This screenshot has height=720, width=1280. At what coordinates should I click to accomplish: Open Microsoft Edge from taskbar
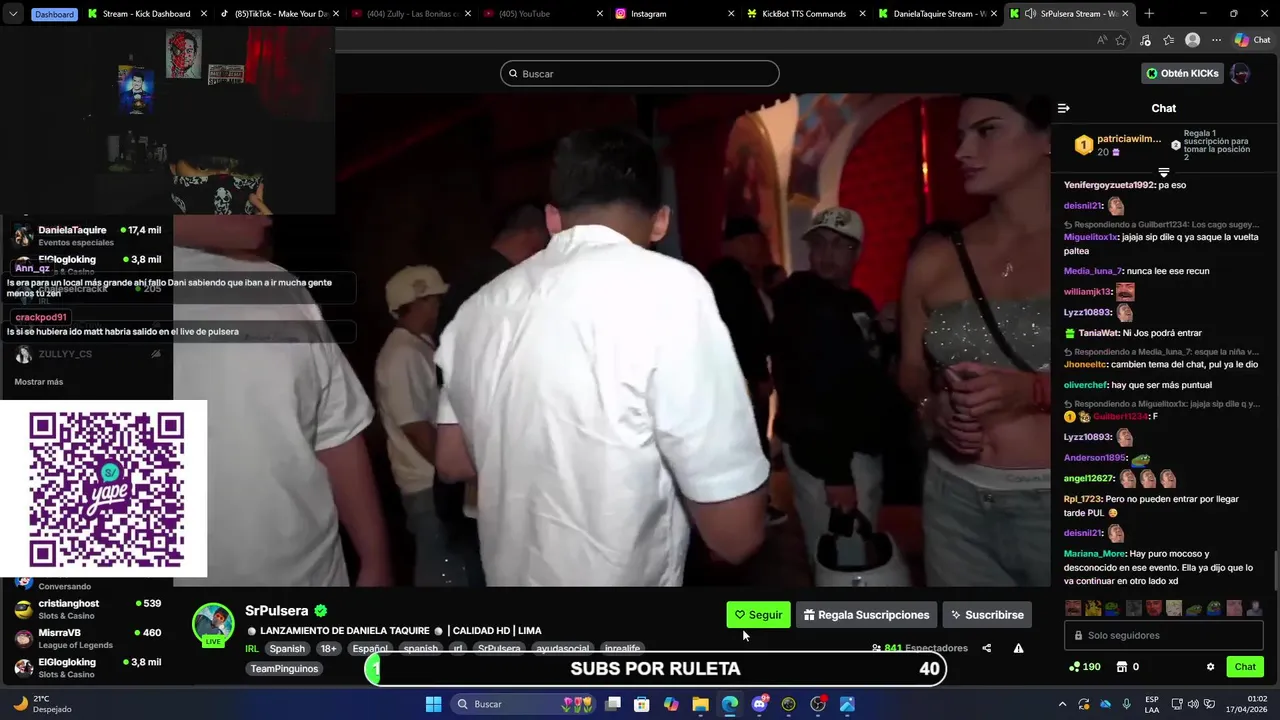pos(730,704)
